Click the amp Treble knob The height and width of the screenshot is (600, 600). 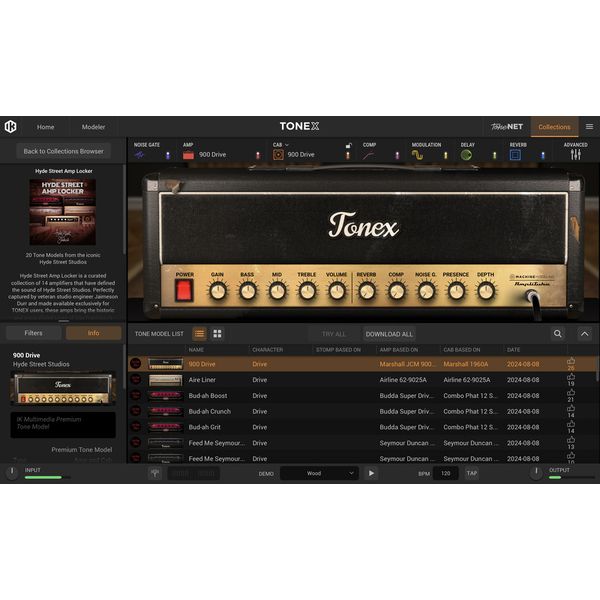click(x=307, y=291)
